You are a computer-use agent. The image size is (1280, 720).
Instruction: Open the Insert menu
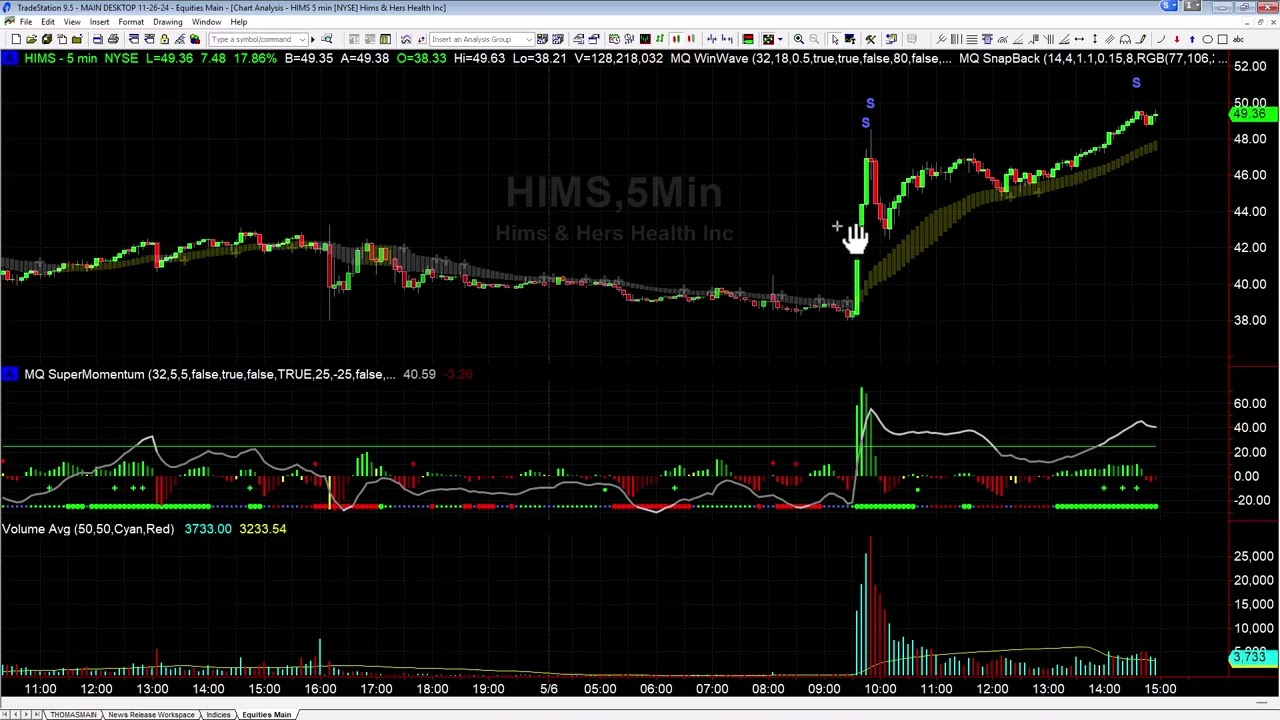(x=100, y=22)
